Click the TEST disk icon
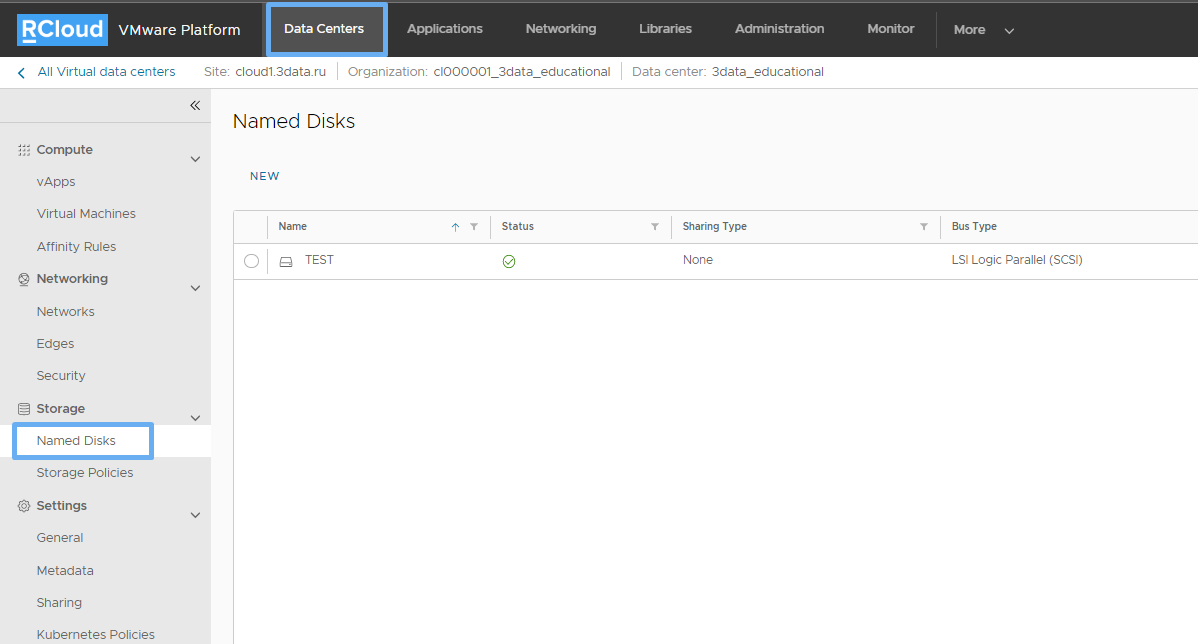 click(x=286, y=261)
